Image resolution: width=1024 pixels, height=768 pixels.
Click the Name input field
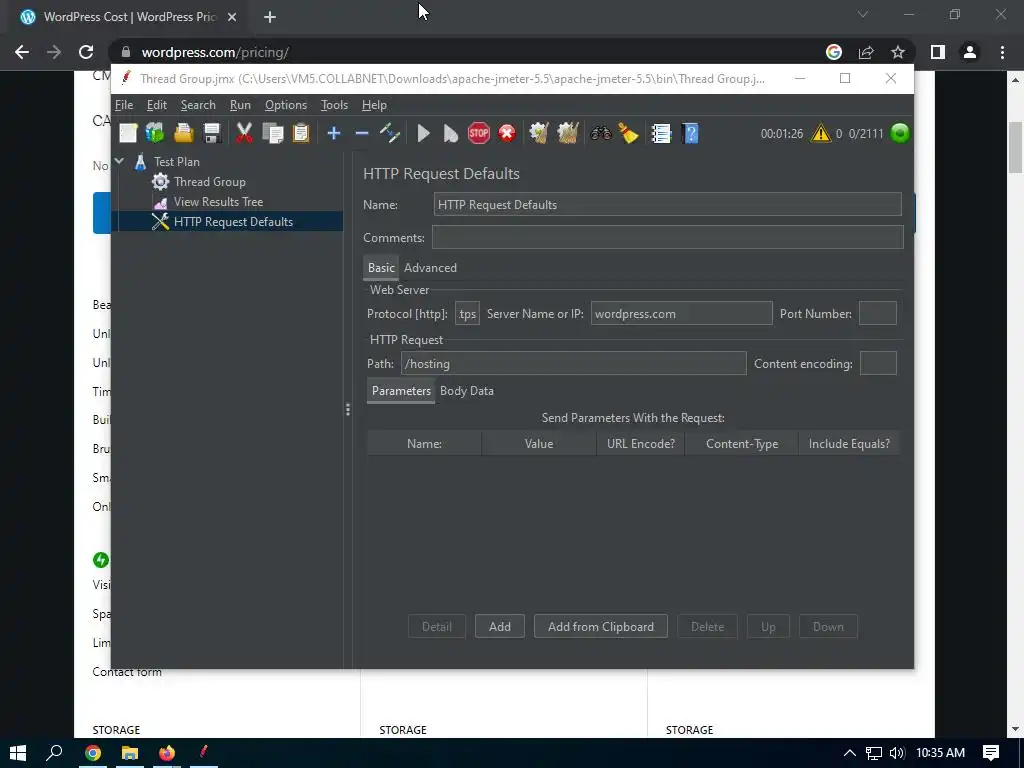667,204
